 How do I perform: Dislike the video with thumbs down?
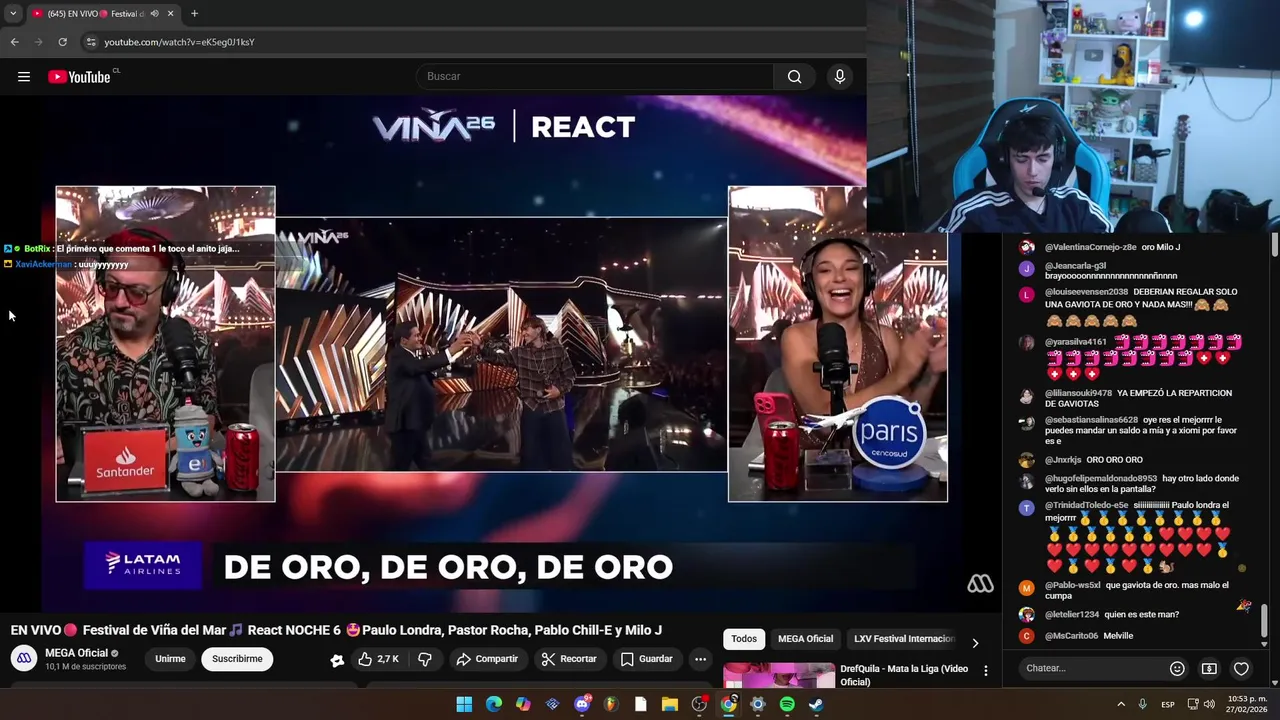point(425,659)
